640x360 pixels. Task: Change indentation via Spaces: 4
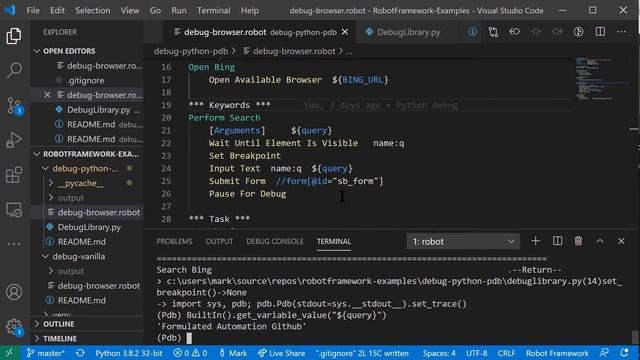point(439,353)
